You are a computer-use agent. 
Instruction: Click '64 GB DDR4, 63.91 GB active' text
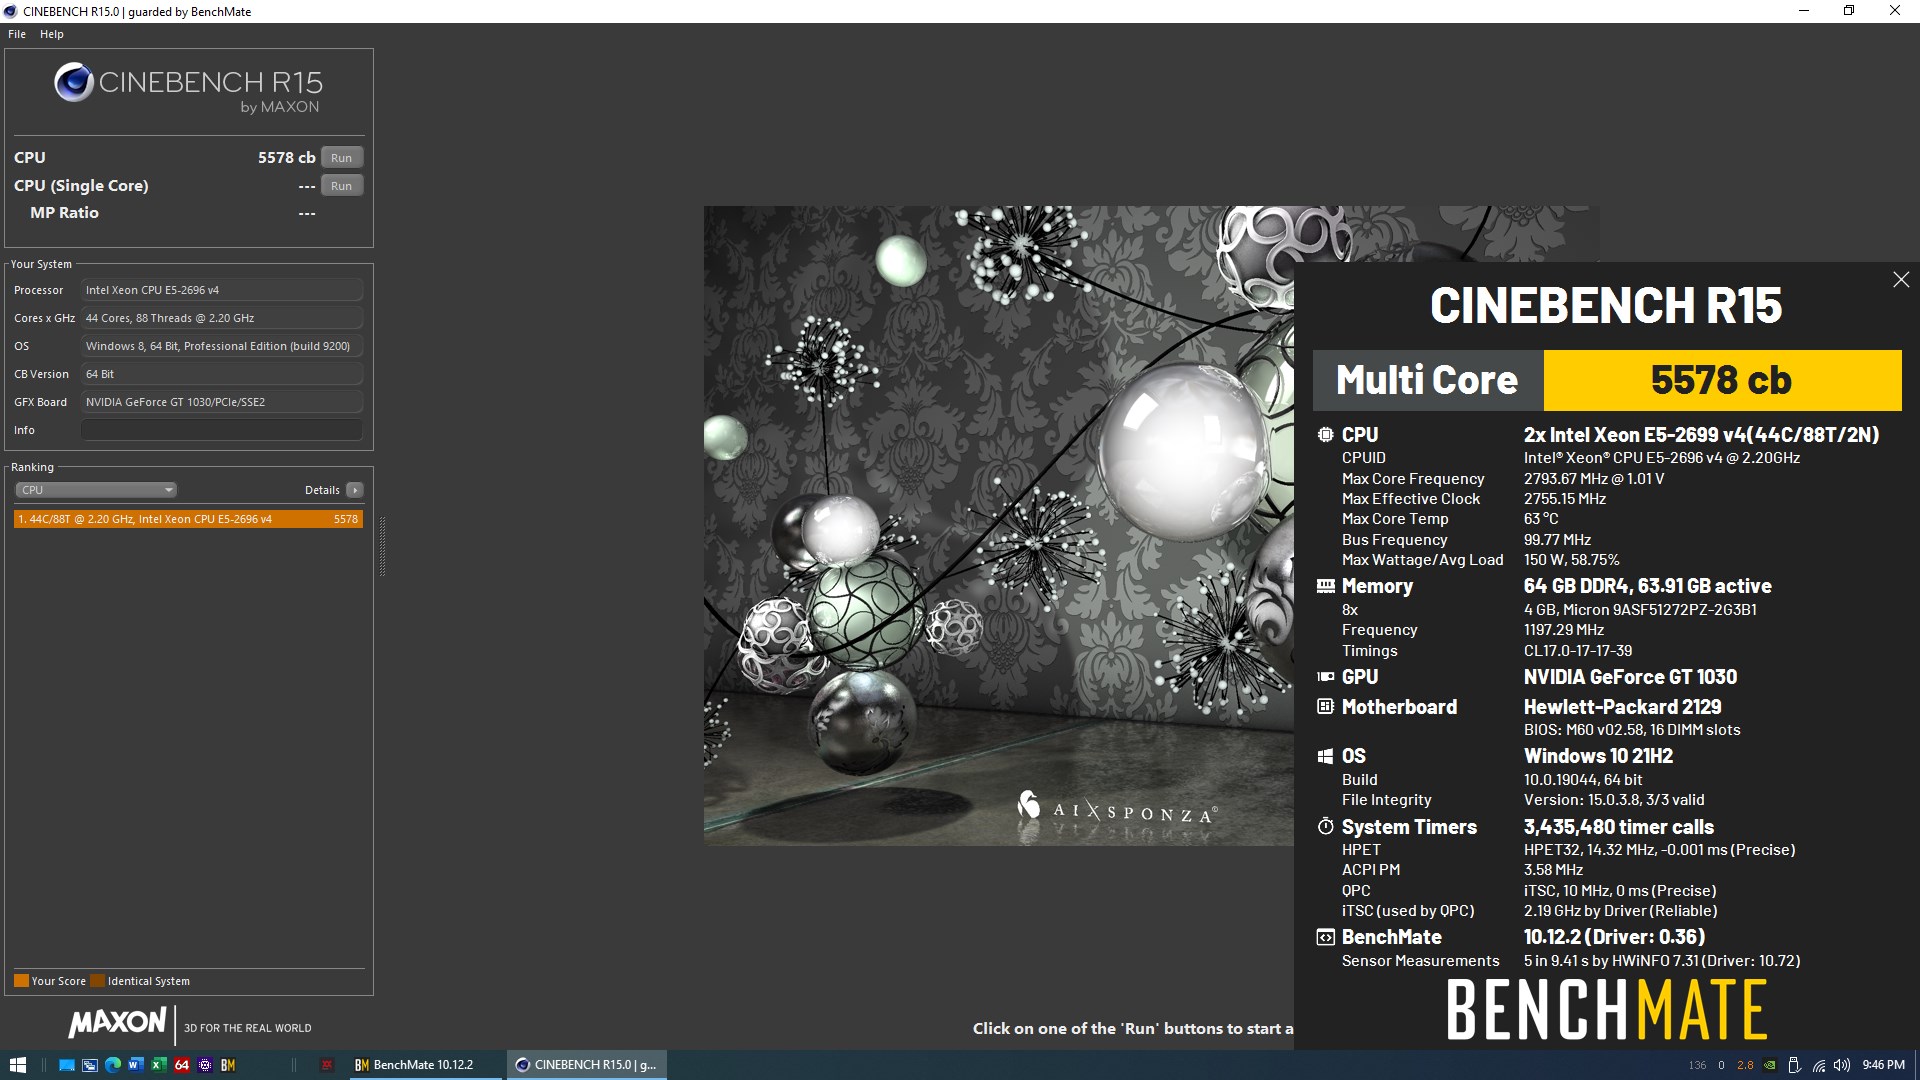tap(1647, 586)
